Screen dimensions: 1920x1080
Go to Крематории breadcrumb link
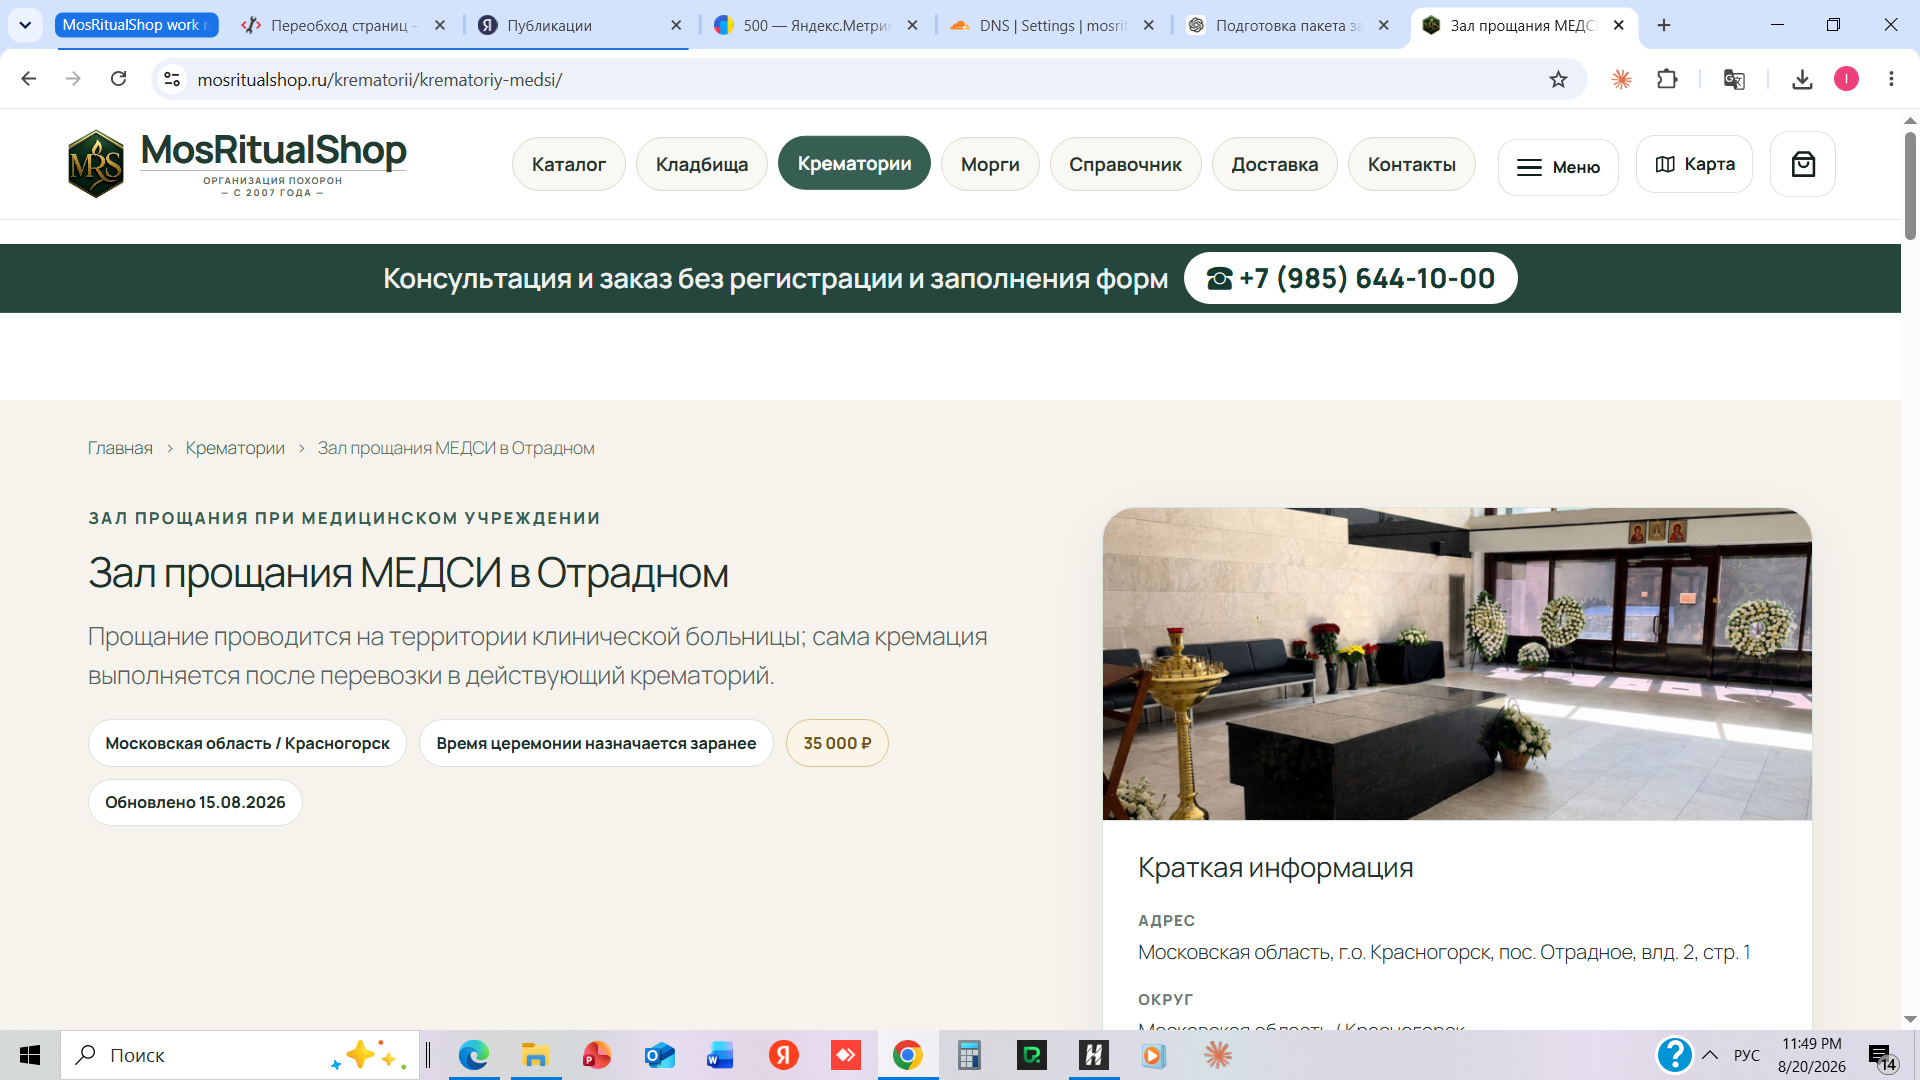coord(235,448)
